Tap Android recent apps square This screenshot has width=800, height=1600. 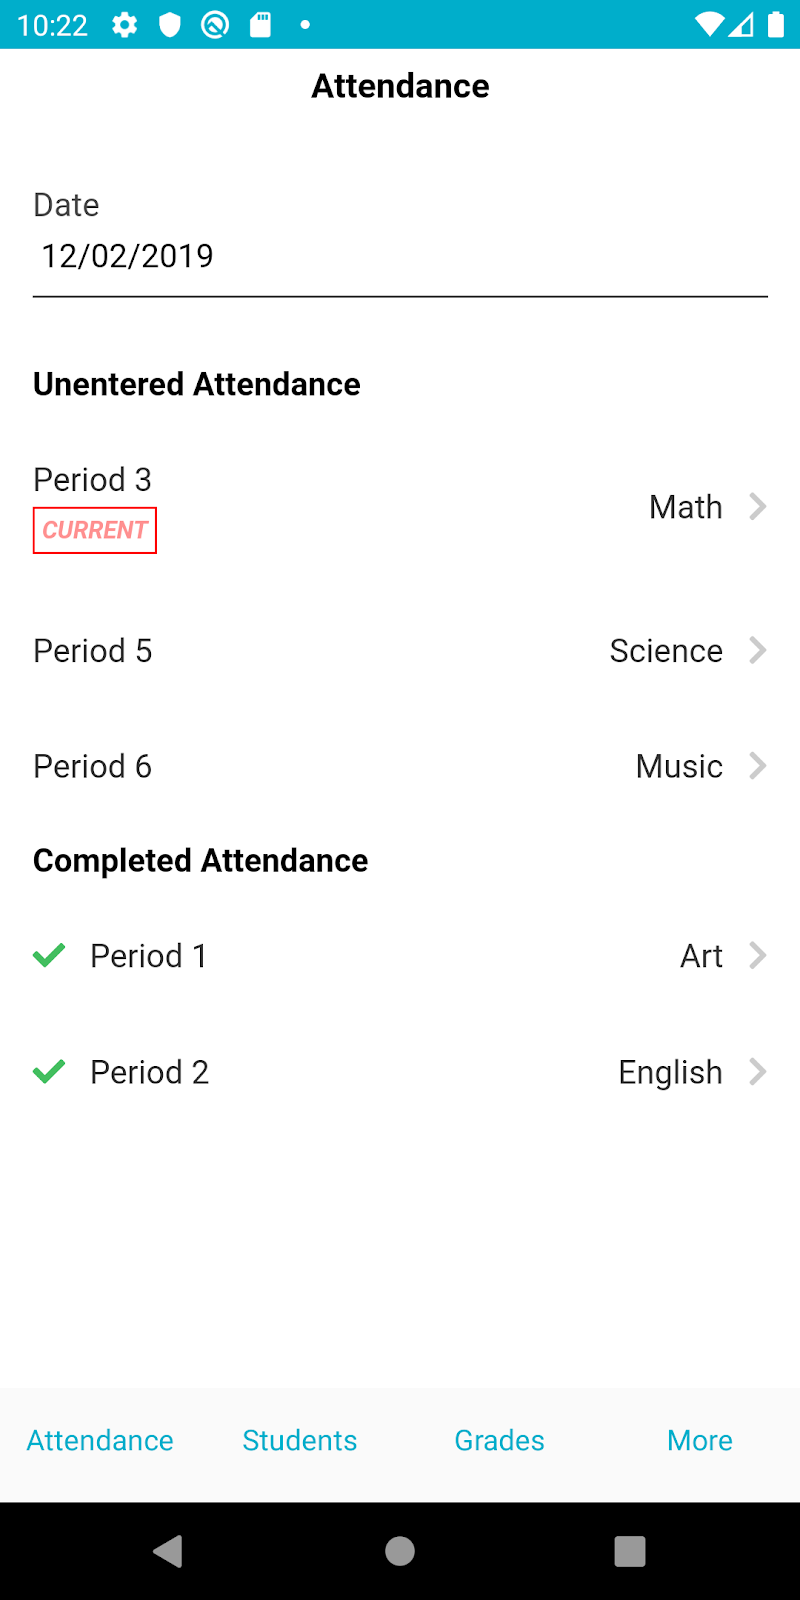point(630,1551)
